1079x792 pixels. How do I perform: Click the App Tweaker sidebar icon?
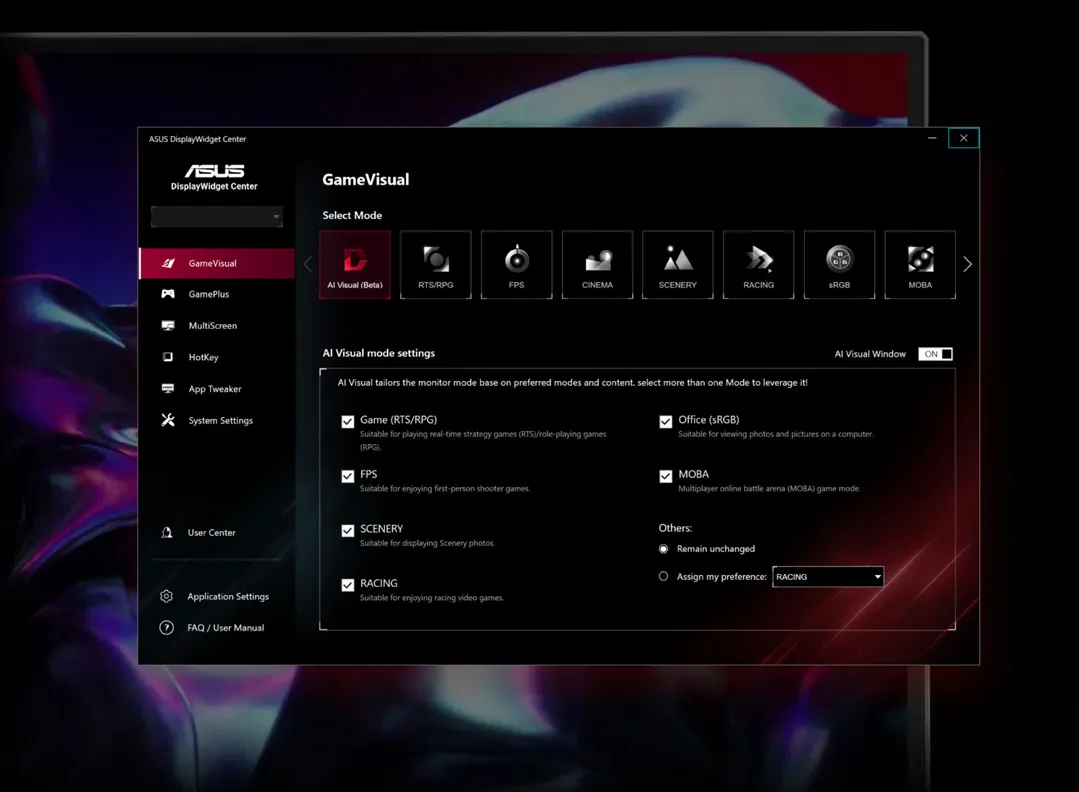(168, 389)
